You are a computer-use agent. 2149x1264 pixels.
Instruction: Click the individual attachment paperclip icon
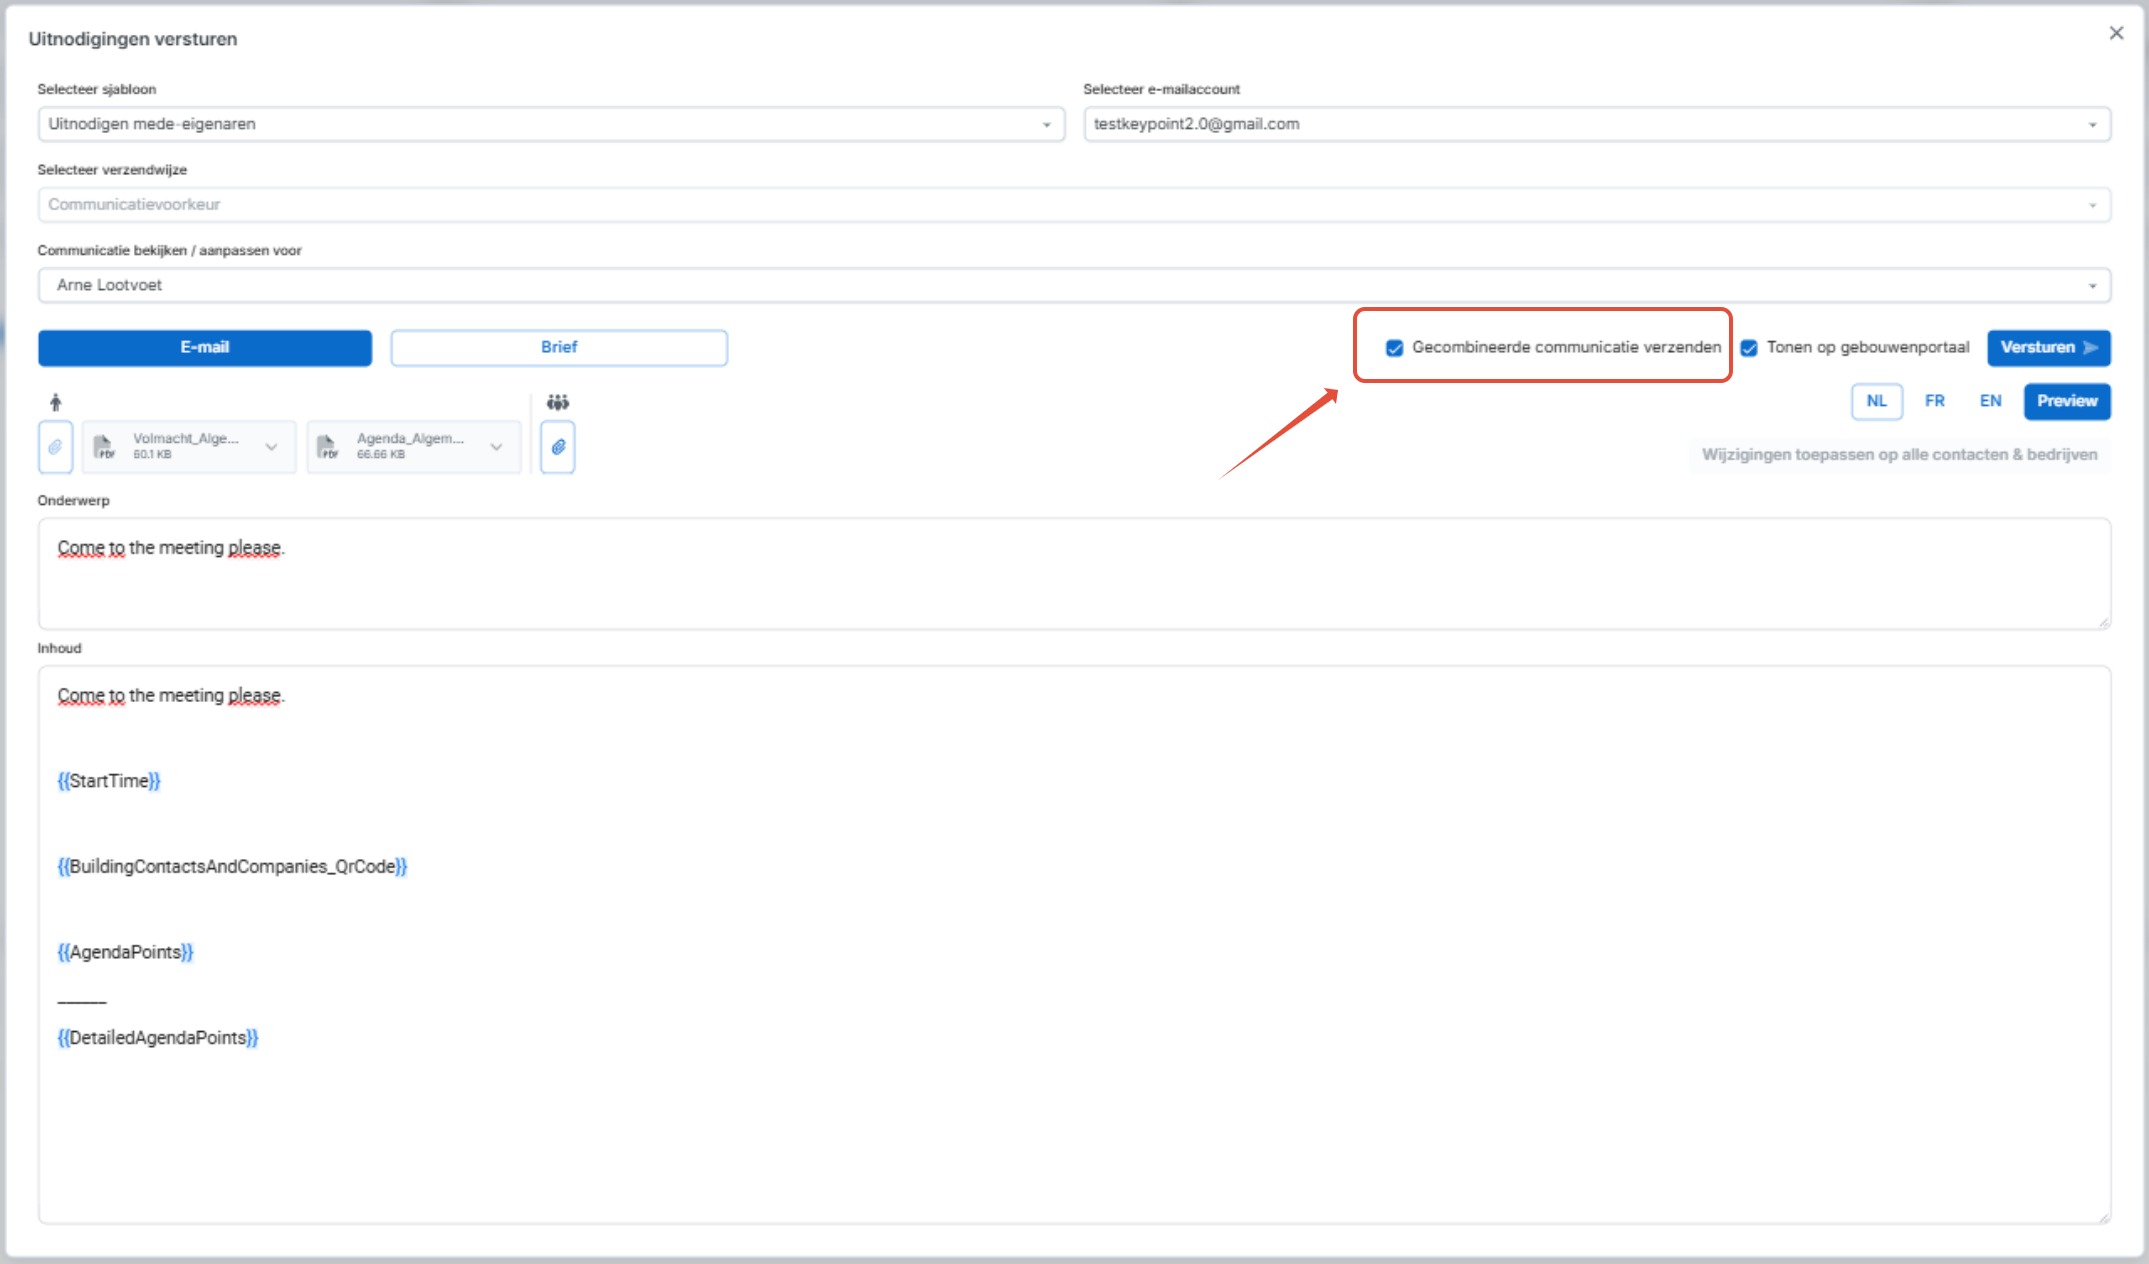point(55,447)
